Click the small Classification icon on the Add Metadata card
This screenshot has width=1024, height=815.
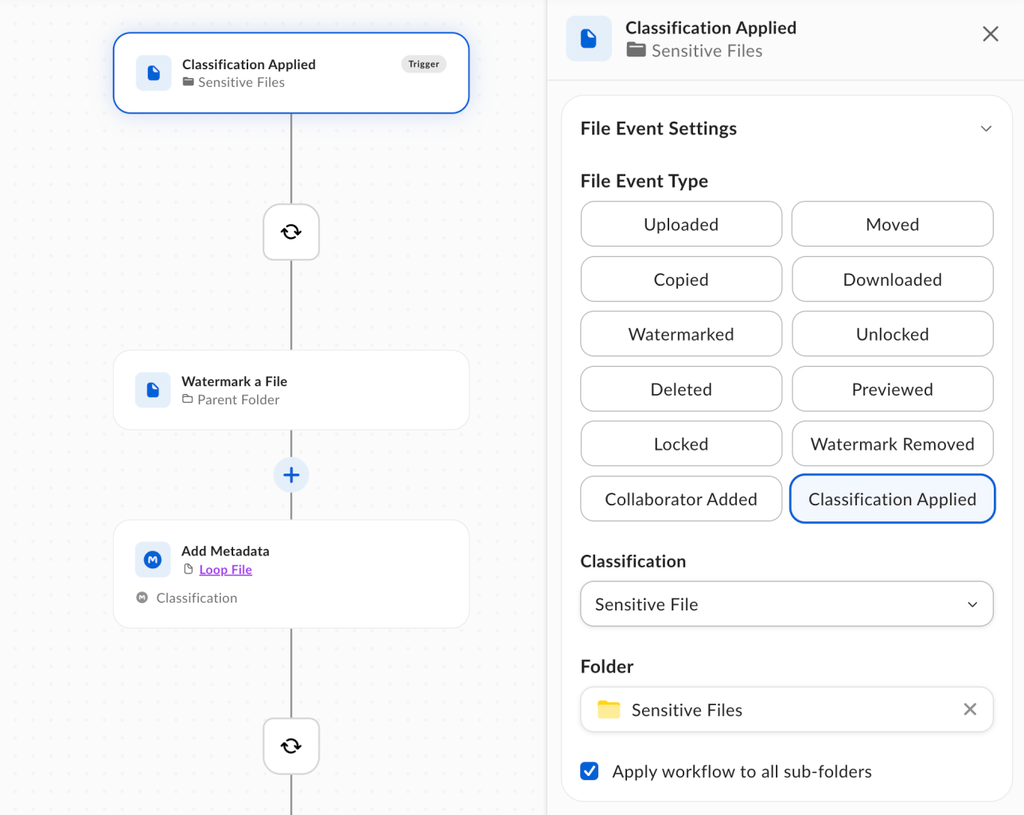142,598
